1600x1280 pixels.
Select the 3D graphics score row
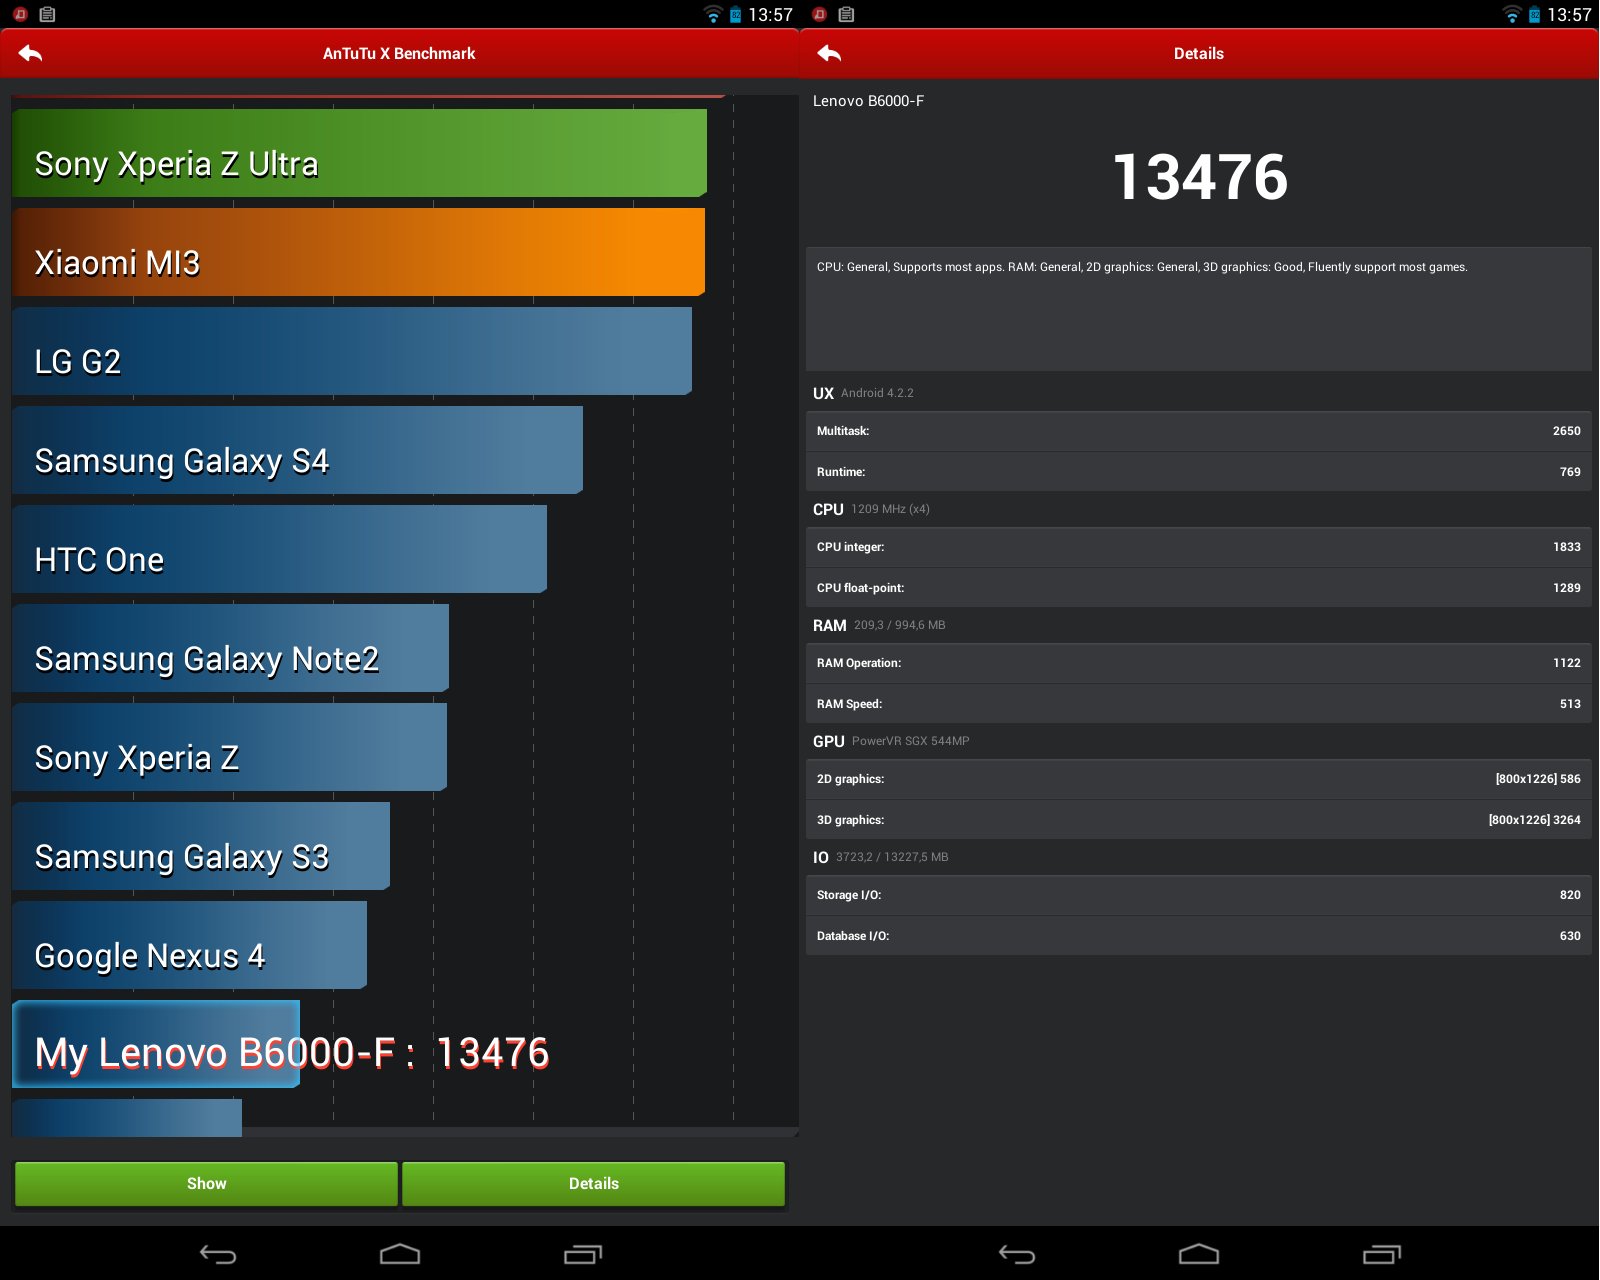coord(1198,820)
